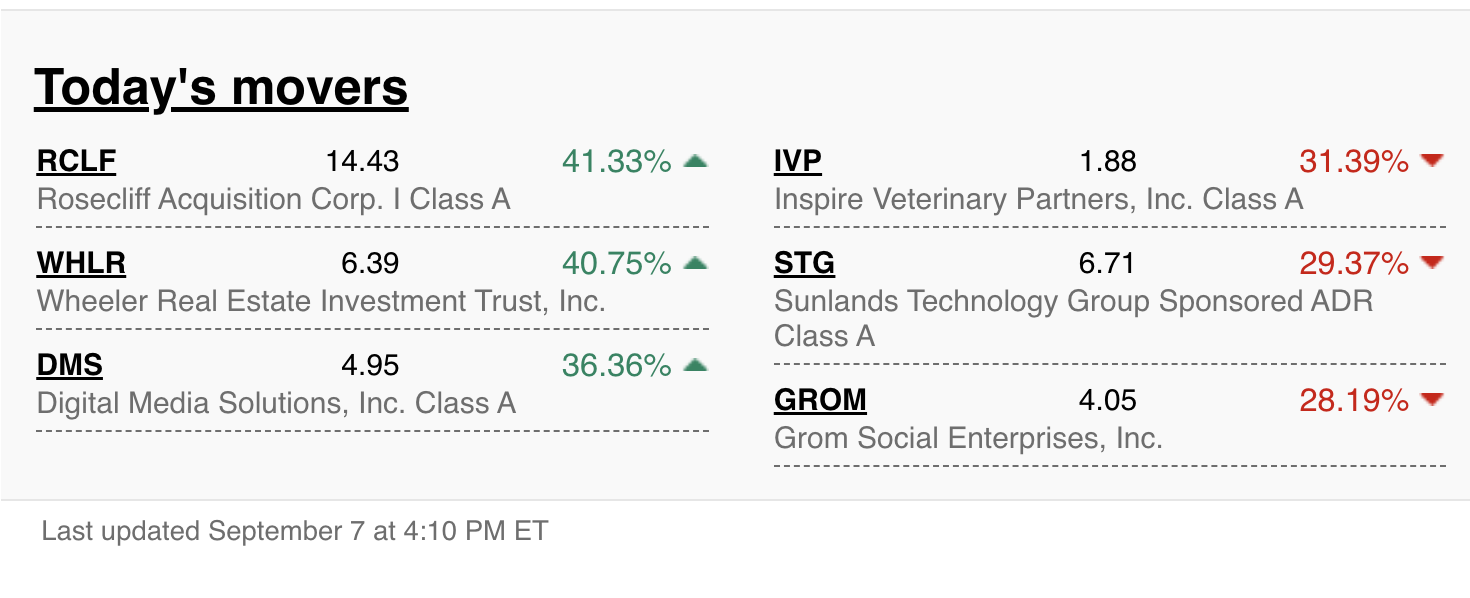Screen dimensions: 1470x598
Task: Click the green up arrow beside WHLR
Action: (x=696, y=263)
